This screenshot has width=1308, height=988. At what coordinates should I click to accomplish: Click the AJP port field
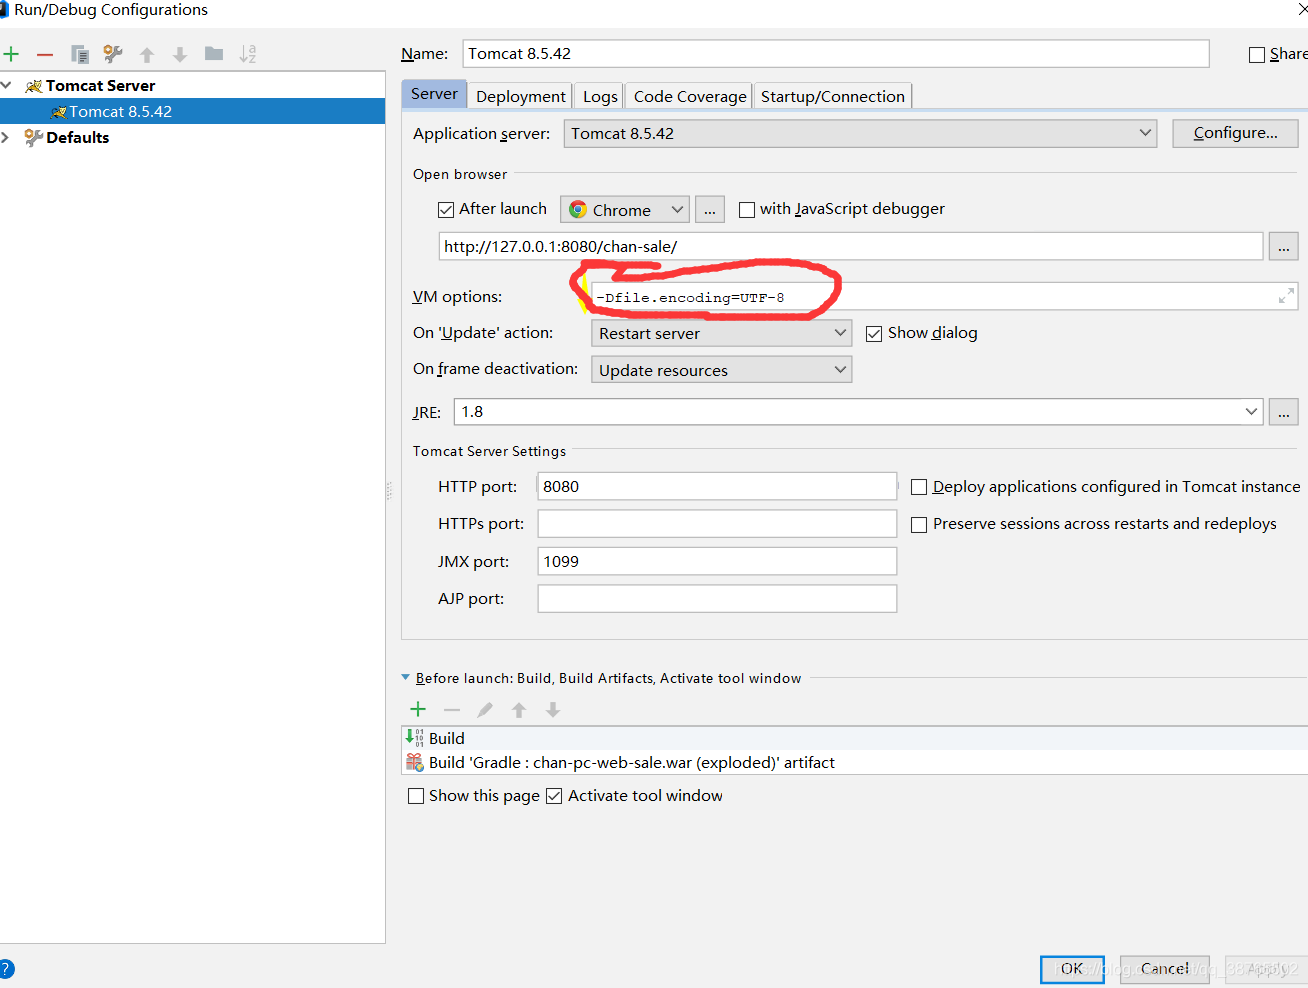point(717,599)
